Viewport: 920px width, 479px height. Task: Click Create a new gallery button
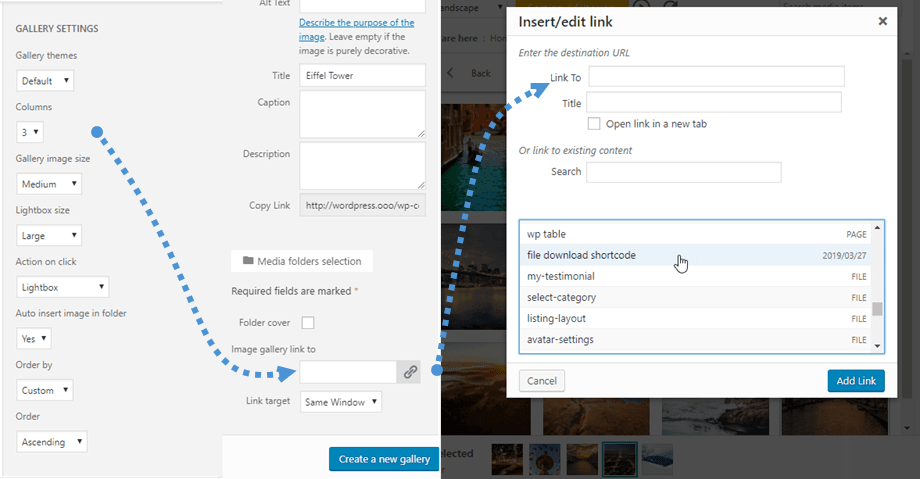pyautogui.click(x=383, y=459)
